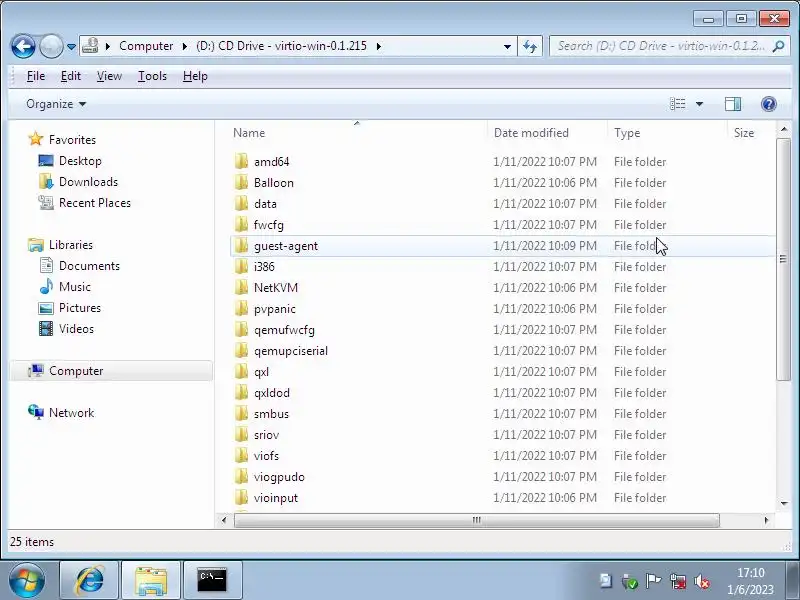
Task: Select the amd64 folder icon
Action: [x=241, y=162]
